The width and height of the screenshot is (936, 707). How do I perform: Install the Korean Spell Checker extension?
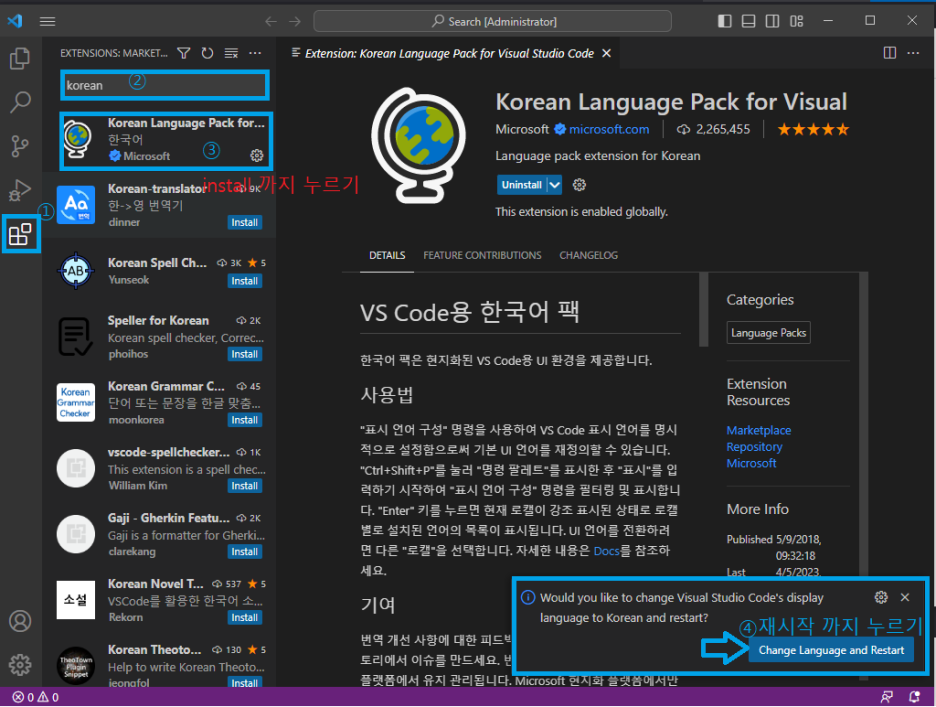(245, 281)
